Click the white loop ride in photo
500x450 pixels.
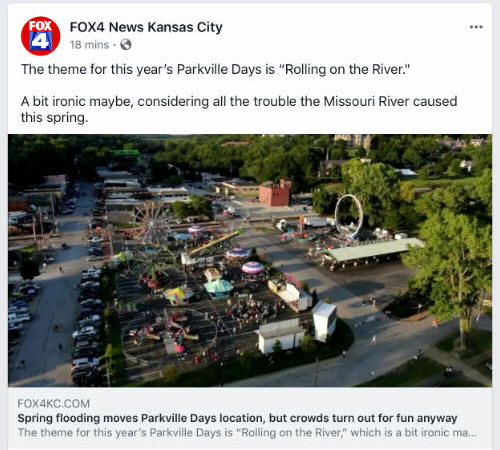click(349, 216)
